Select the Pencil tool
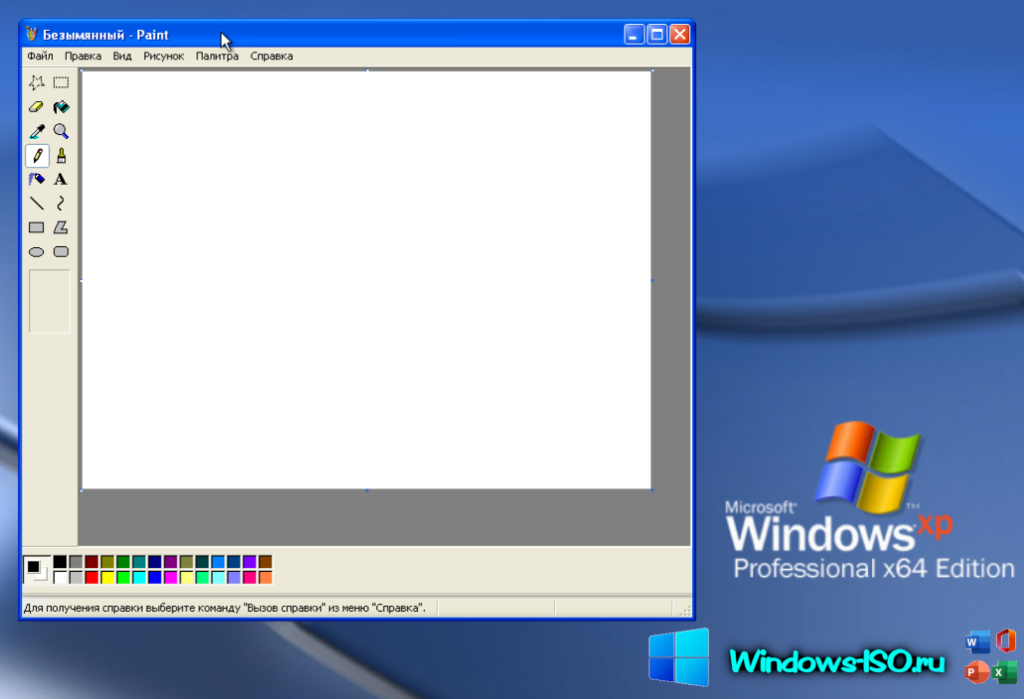 (37, 155)
